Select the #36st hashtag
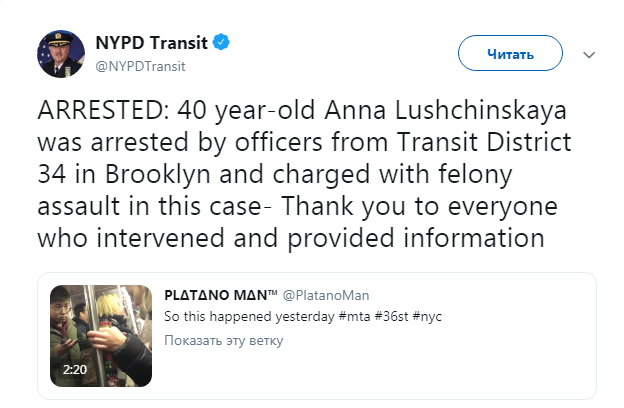 click(391, 317)
